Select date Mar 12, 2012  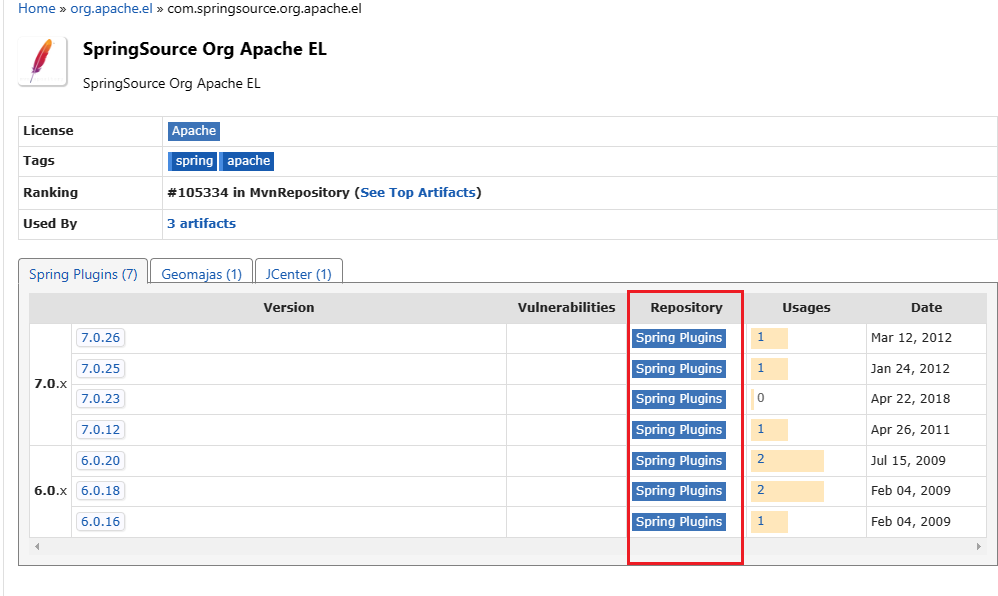coord(911,337)
